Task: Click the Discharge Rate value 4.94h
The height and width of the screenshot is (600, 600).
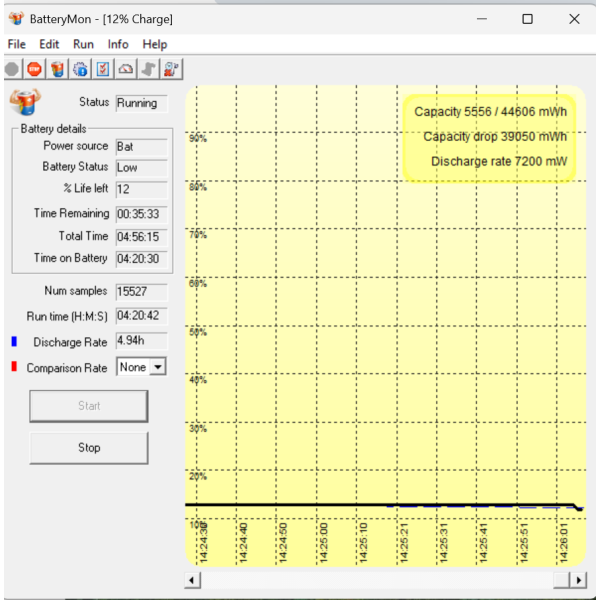Action: click(142, 341)
